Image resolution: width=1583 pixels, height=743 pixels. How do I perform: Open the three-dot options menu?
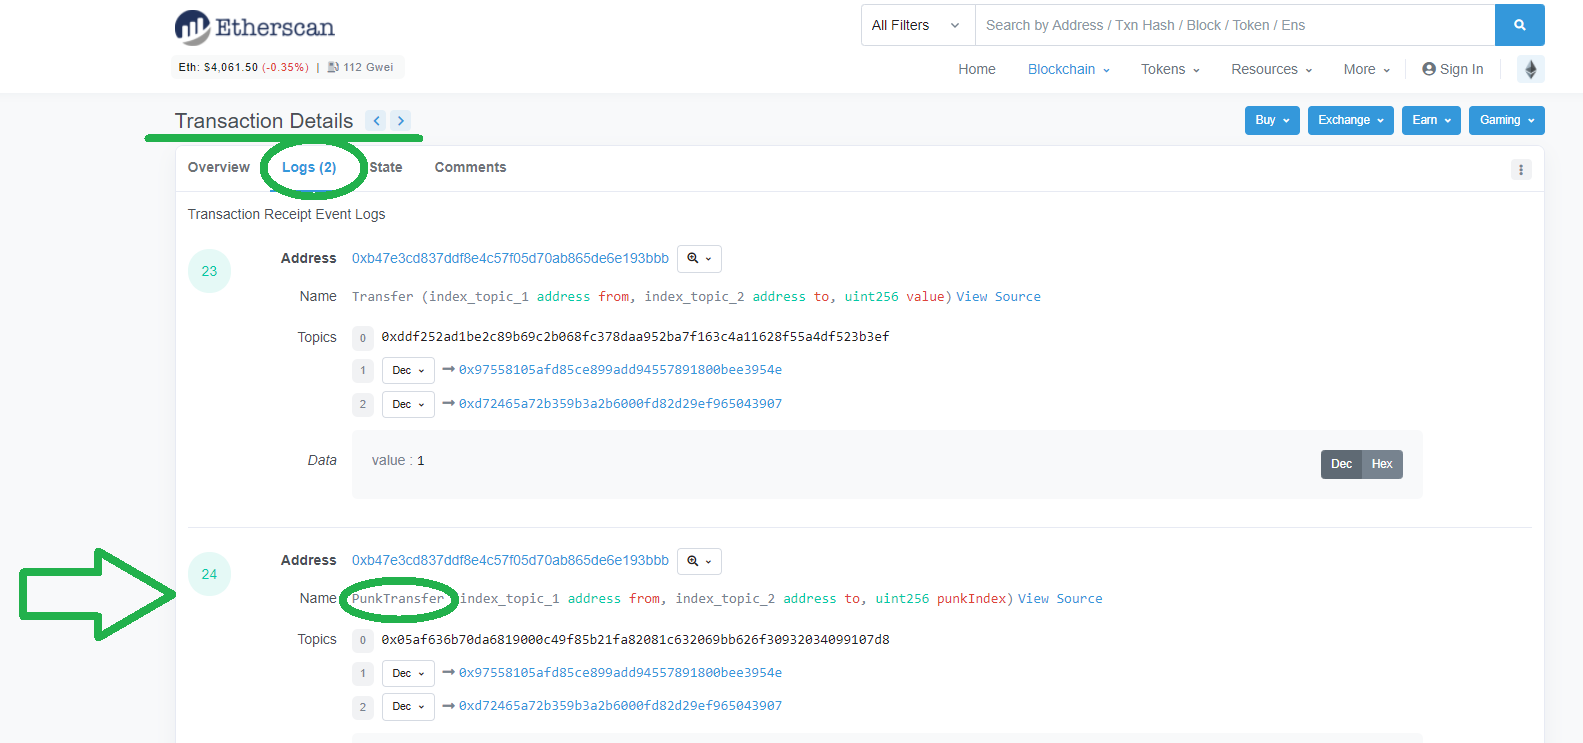(x=1521, y=170)
